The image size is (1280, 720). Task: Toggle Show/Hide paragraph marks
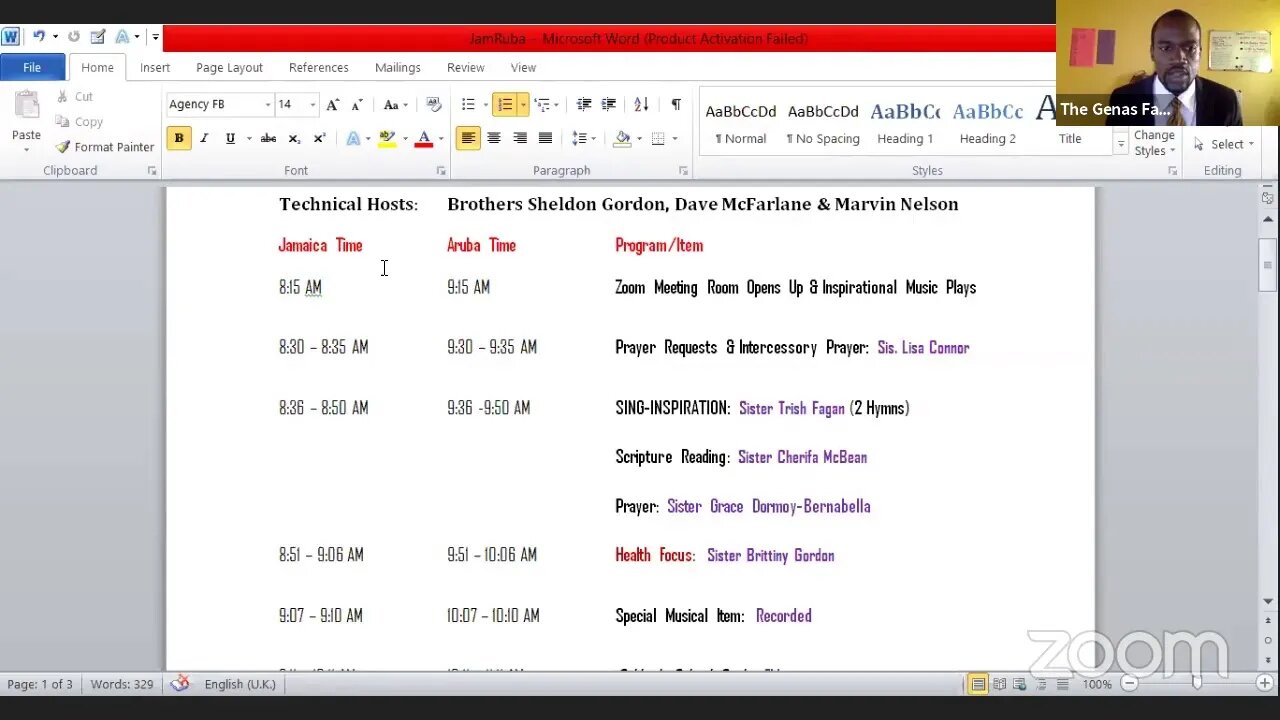(676, 104)
